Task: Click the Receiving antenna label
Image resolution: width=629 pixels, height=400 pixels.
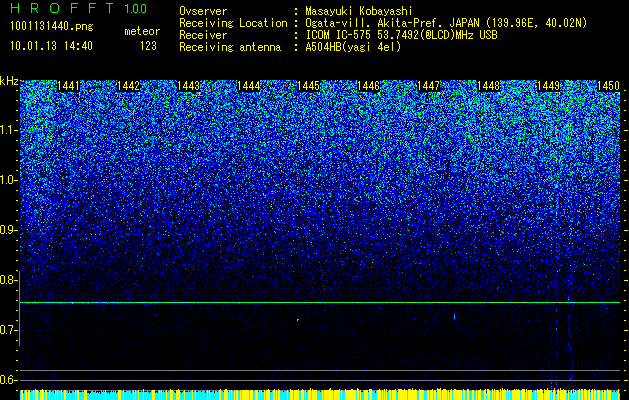Action: click(230, 47)
